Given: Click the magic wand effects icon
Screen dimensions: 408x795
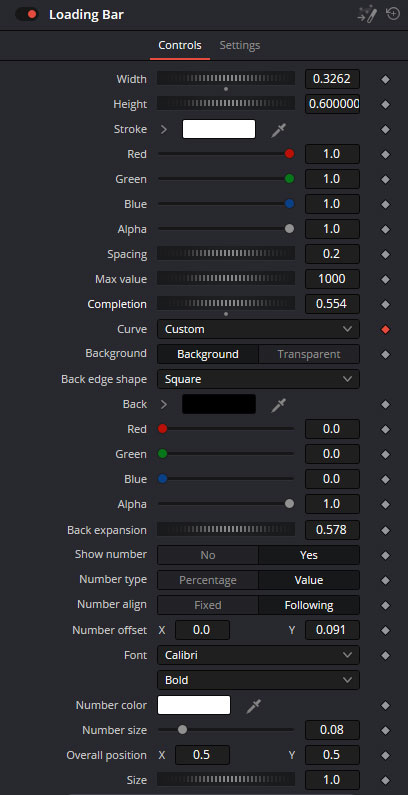Looking at the screenshot, I should tap(366, 15).
